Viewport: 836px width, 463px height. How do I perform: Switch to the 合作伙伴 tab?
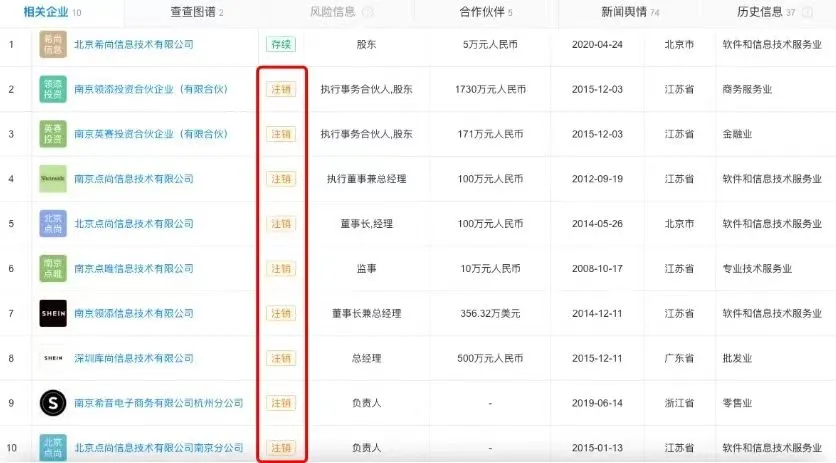point(486,12)
